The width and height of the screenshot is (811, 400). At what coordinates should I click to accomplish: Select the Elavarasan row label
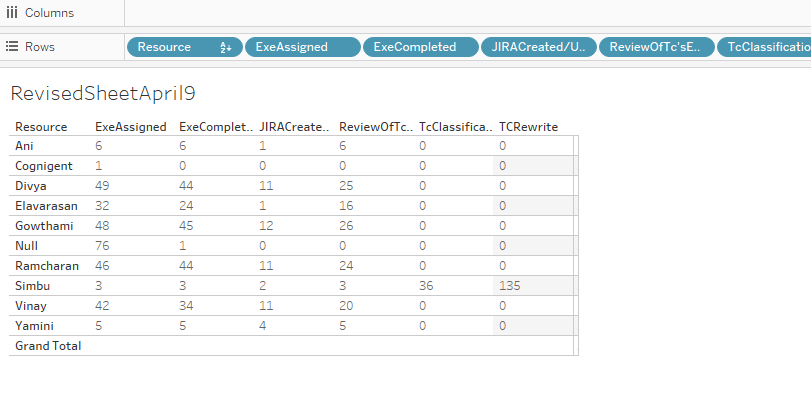(47, 206)
